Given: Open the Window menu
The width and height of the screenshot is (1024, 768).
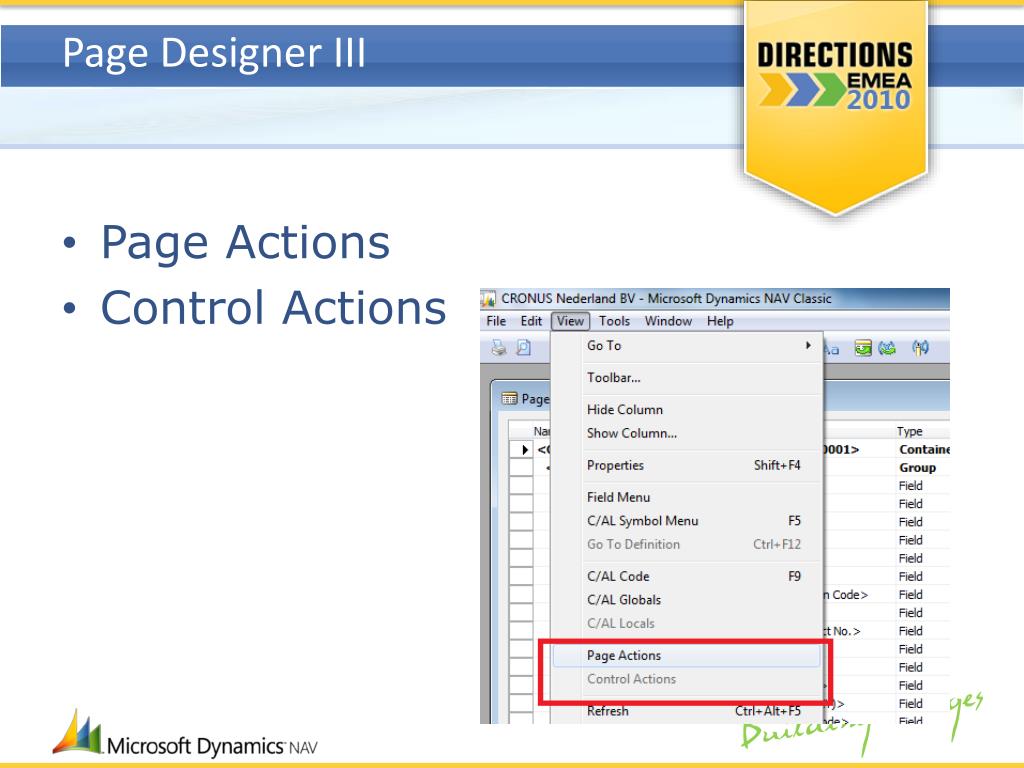Looking at the screenshot, I should click(x=668, y=321).
